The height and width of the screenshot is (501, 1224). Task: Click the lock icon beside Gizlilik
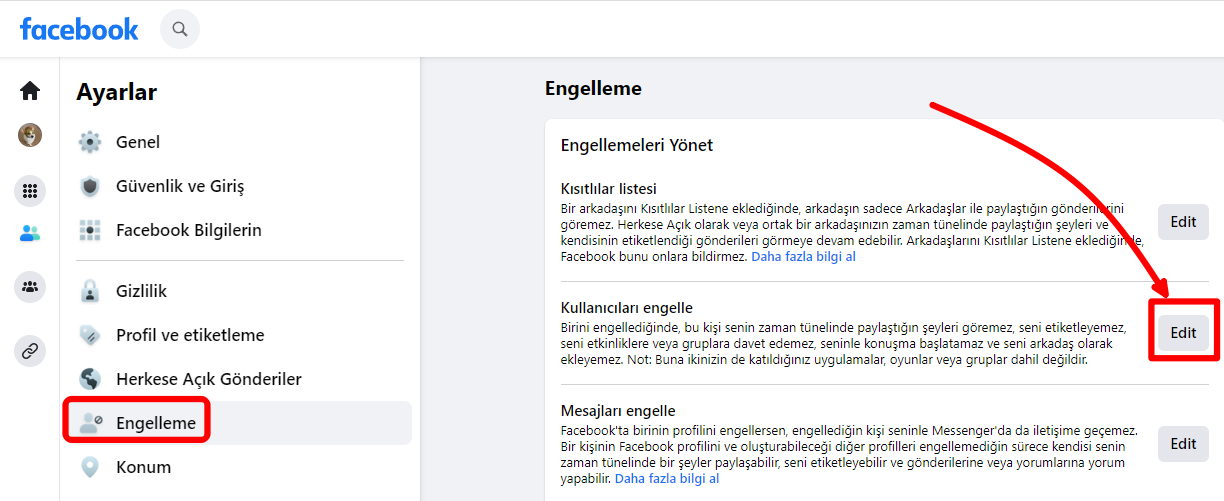[90, 291]
